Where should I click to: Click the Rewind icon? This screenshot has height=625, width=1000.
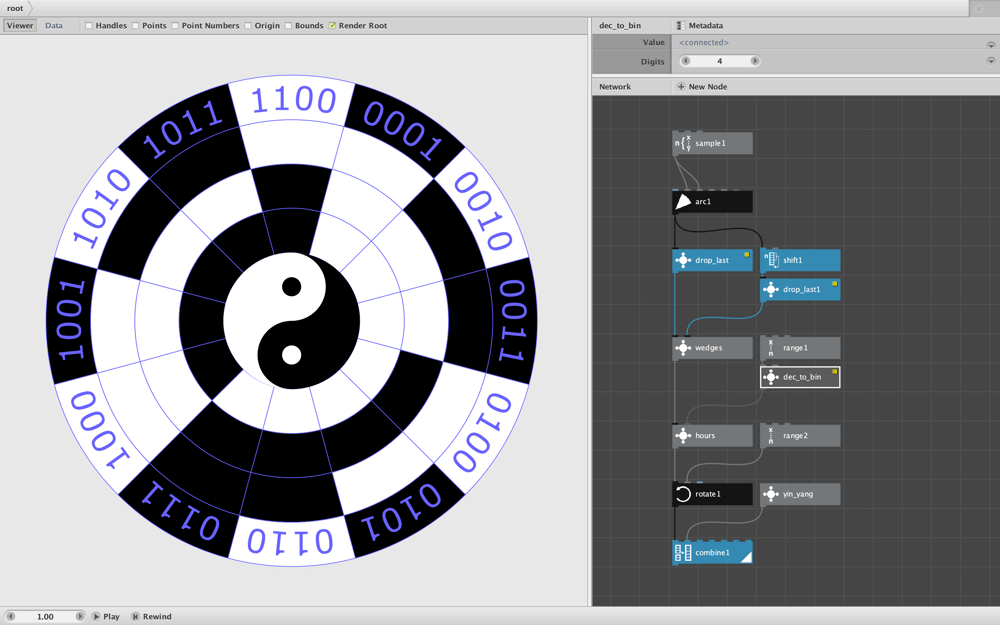coord(135,617)
